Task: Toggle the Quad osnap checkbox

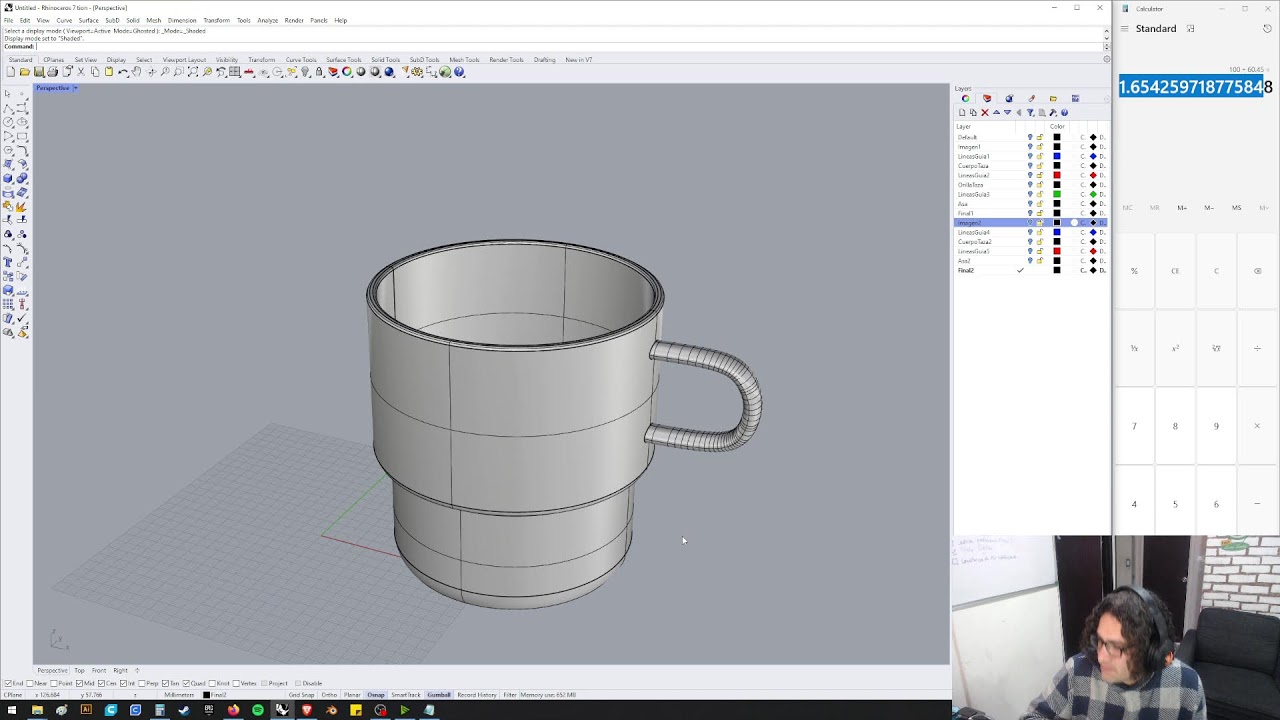Action: tap(186, 683)
